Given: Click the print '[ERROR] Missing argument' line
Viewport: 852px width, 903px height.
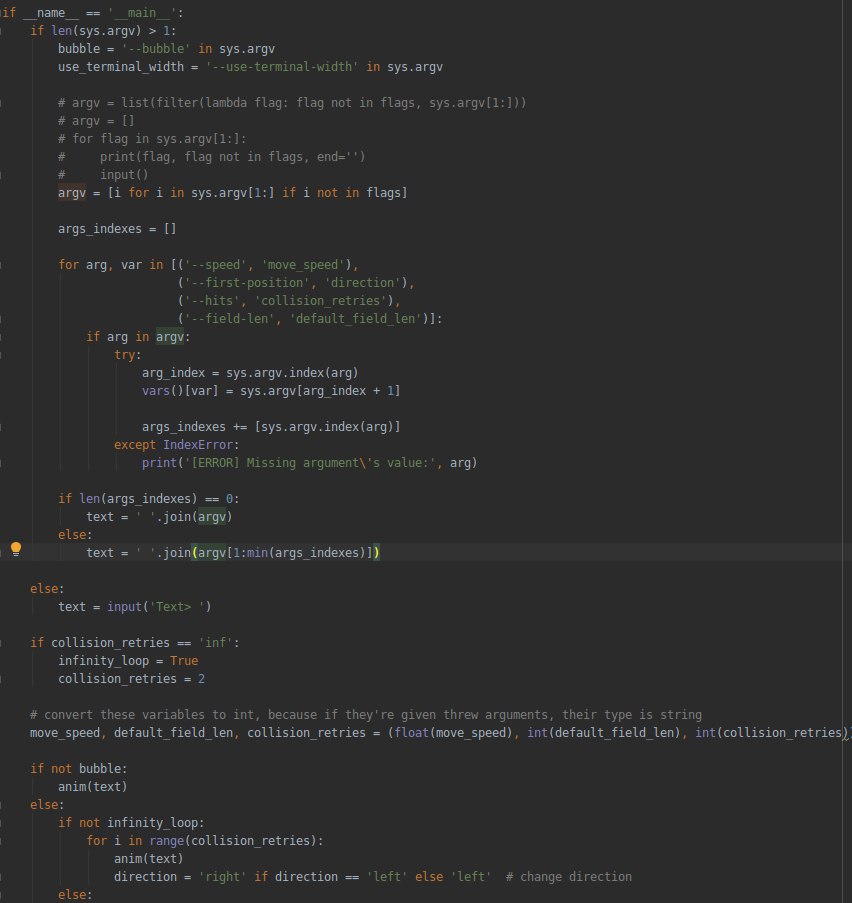Looking at the screenshot, I should (309, 462).
